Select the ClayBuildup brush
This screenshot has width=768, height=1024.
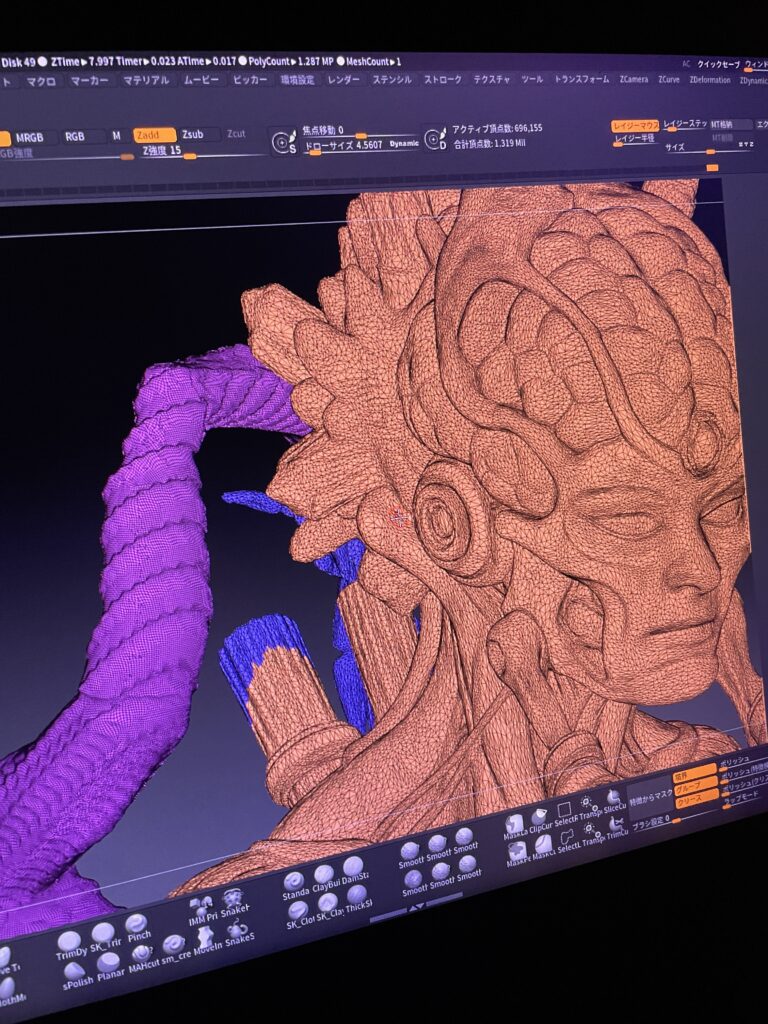tap(326, 880)
